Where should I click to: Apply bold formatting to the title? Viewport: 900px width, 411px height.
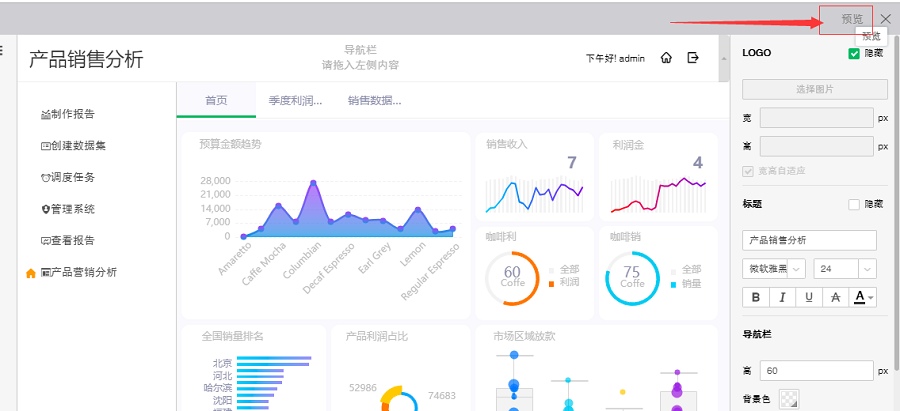(x=756, y=297)
